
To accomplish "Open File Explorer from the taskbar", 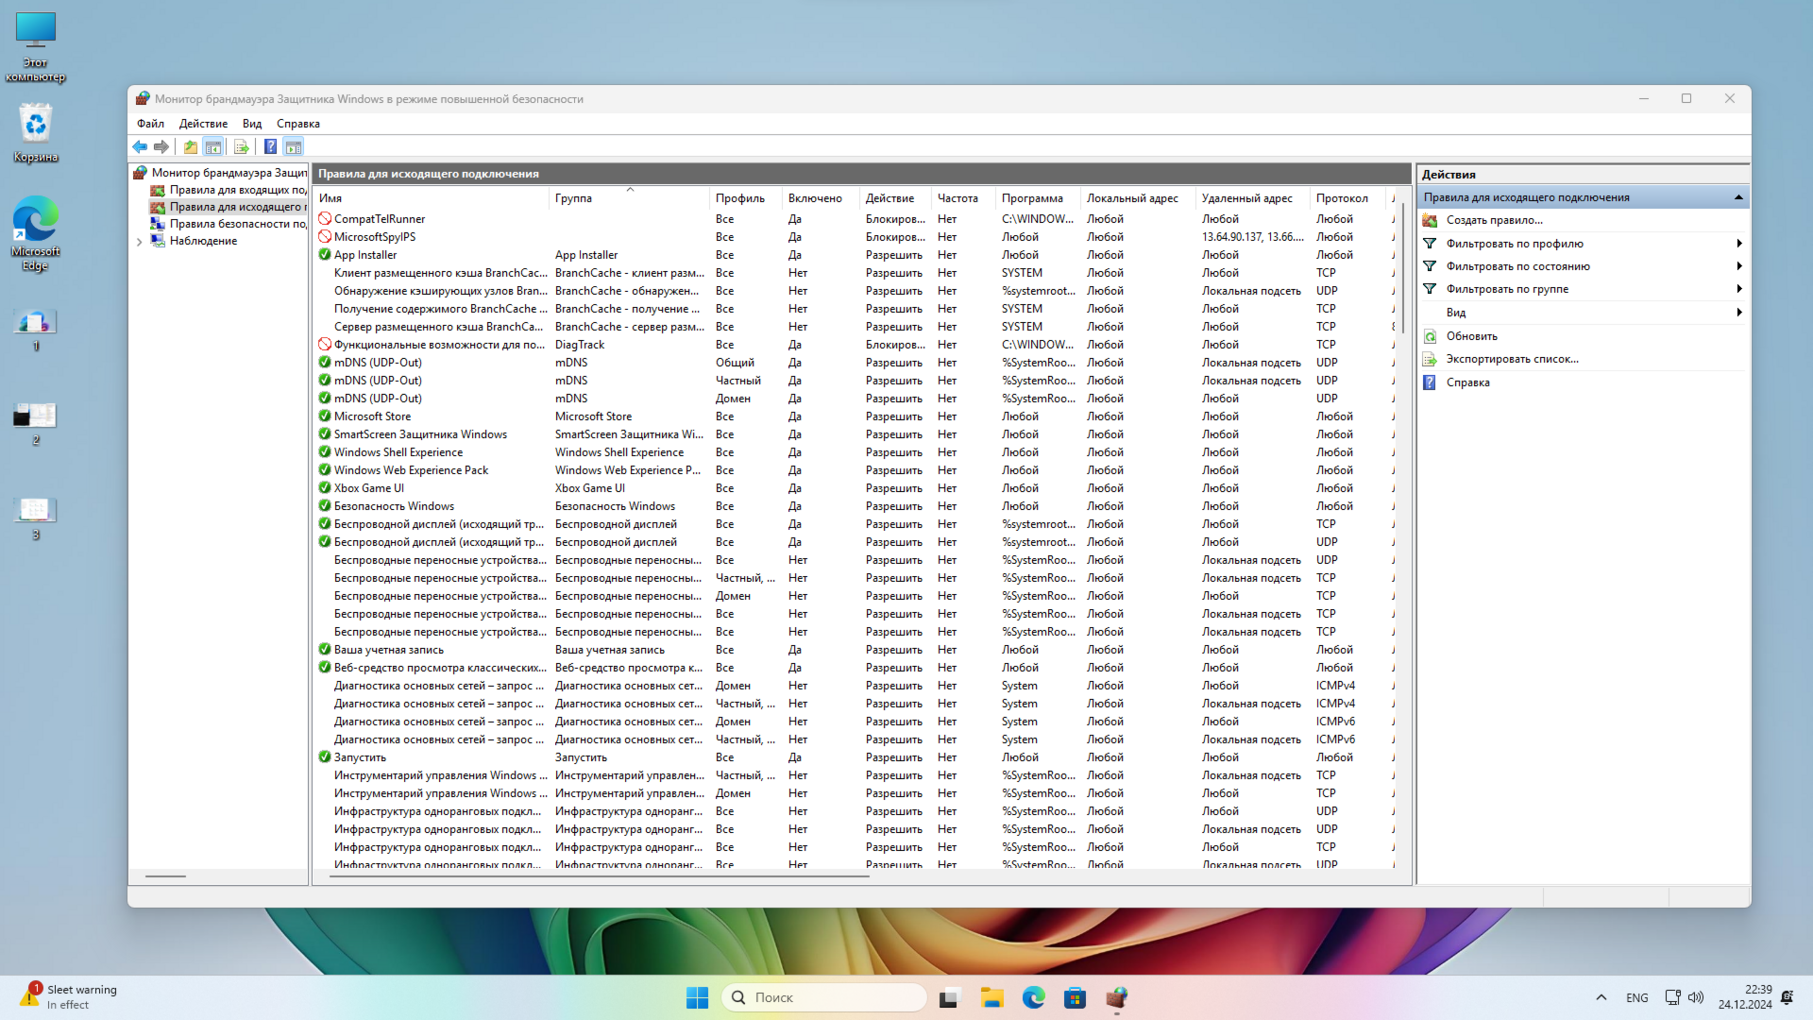I will pyautogui.click(x=991, y=997).
